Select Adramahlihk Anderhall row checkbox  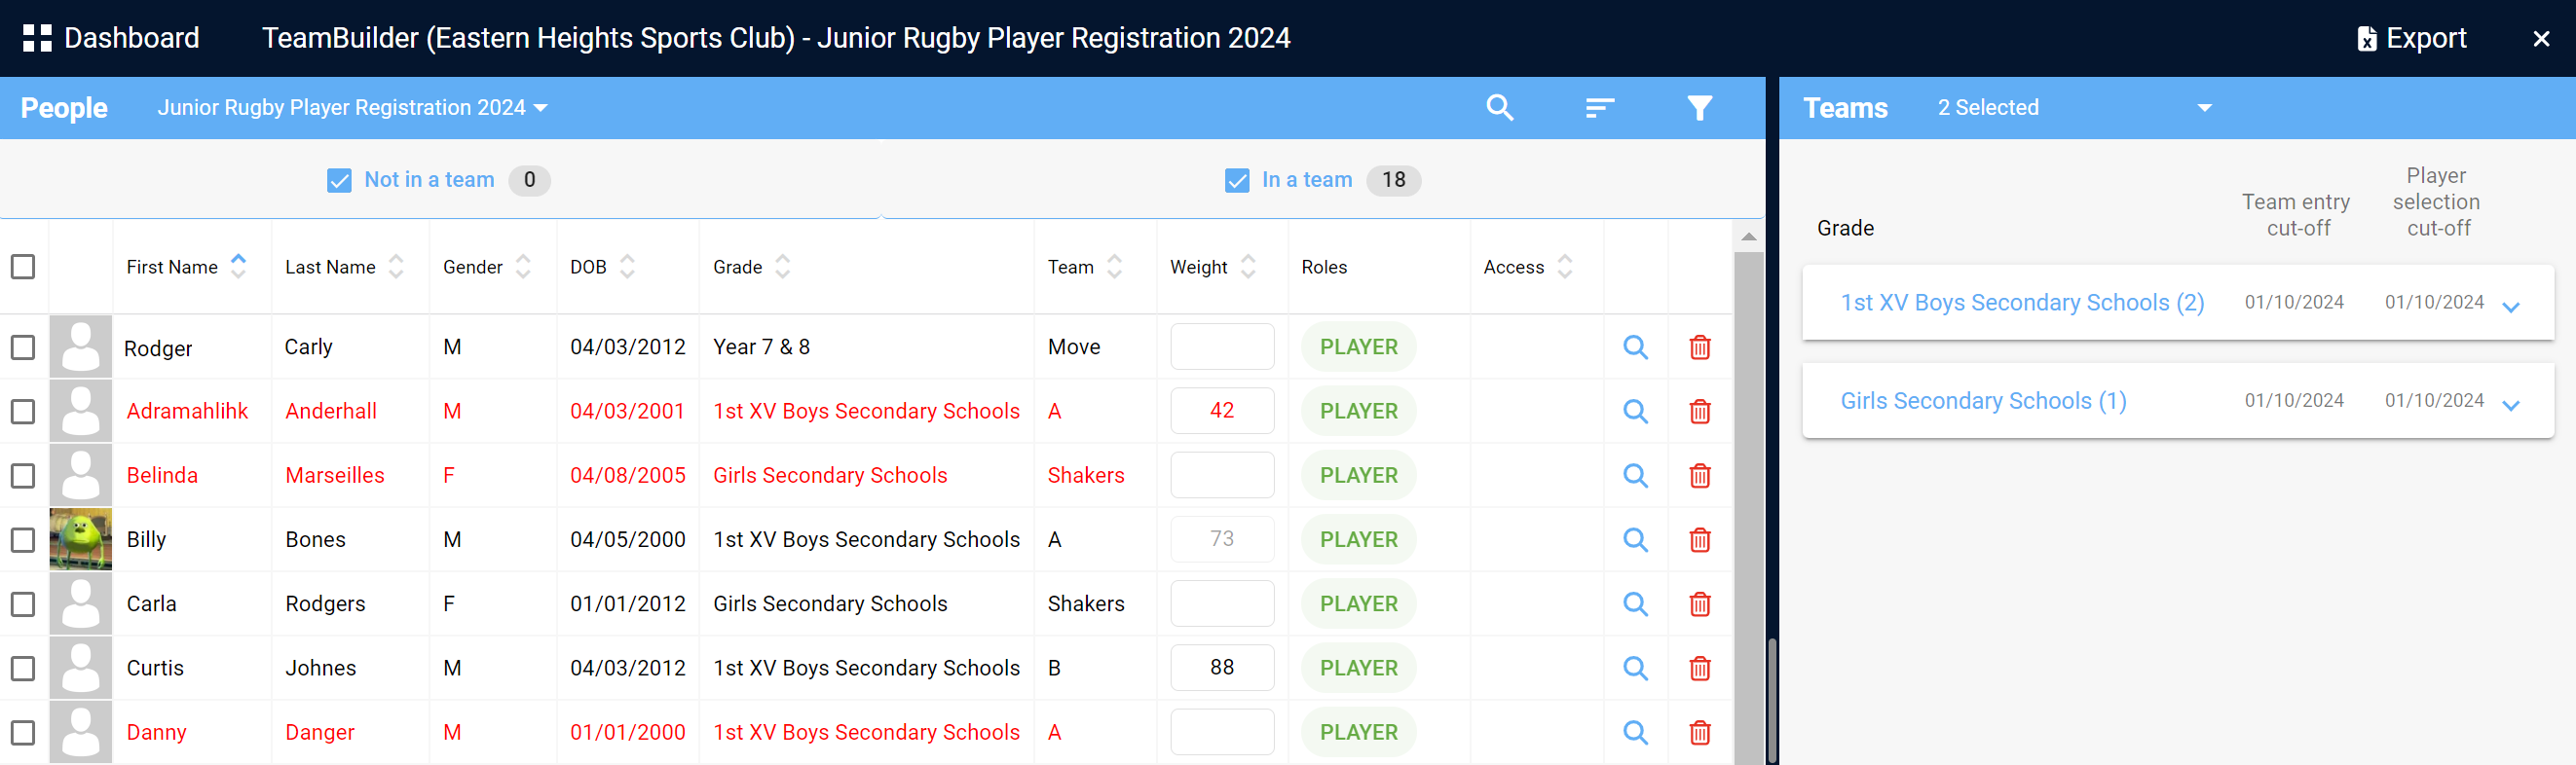tap(23, 411)
